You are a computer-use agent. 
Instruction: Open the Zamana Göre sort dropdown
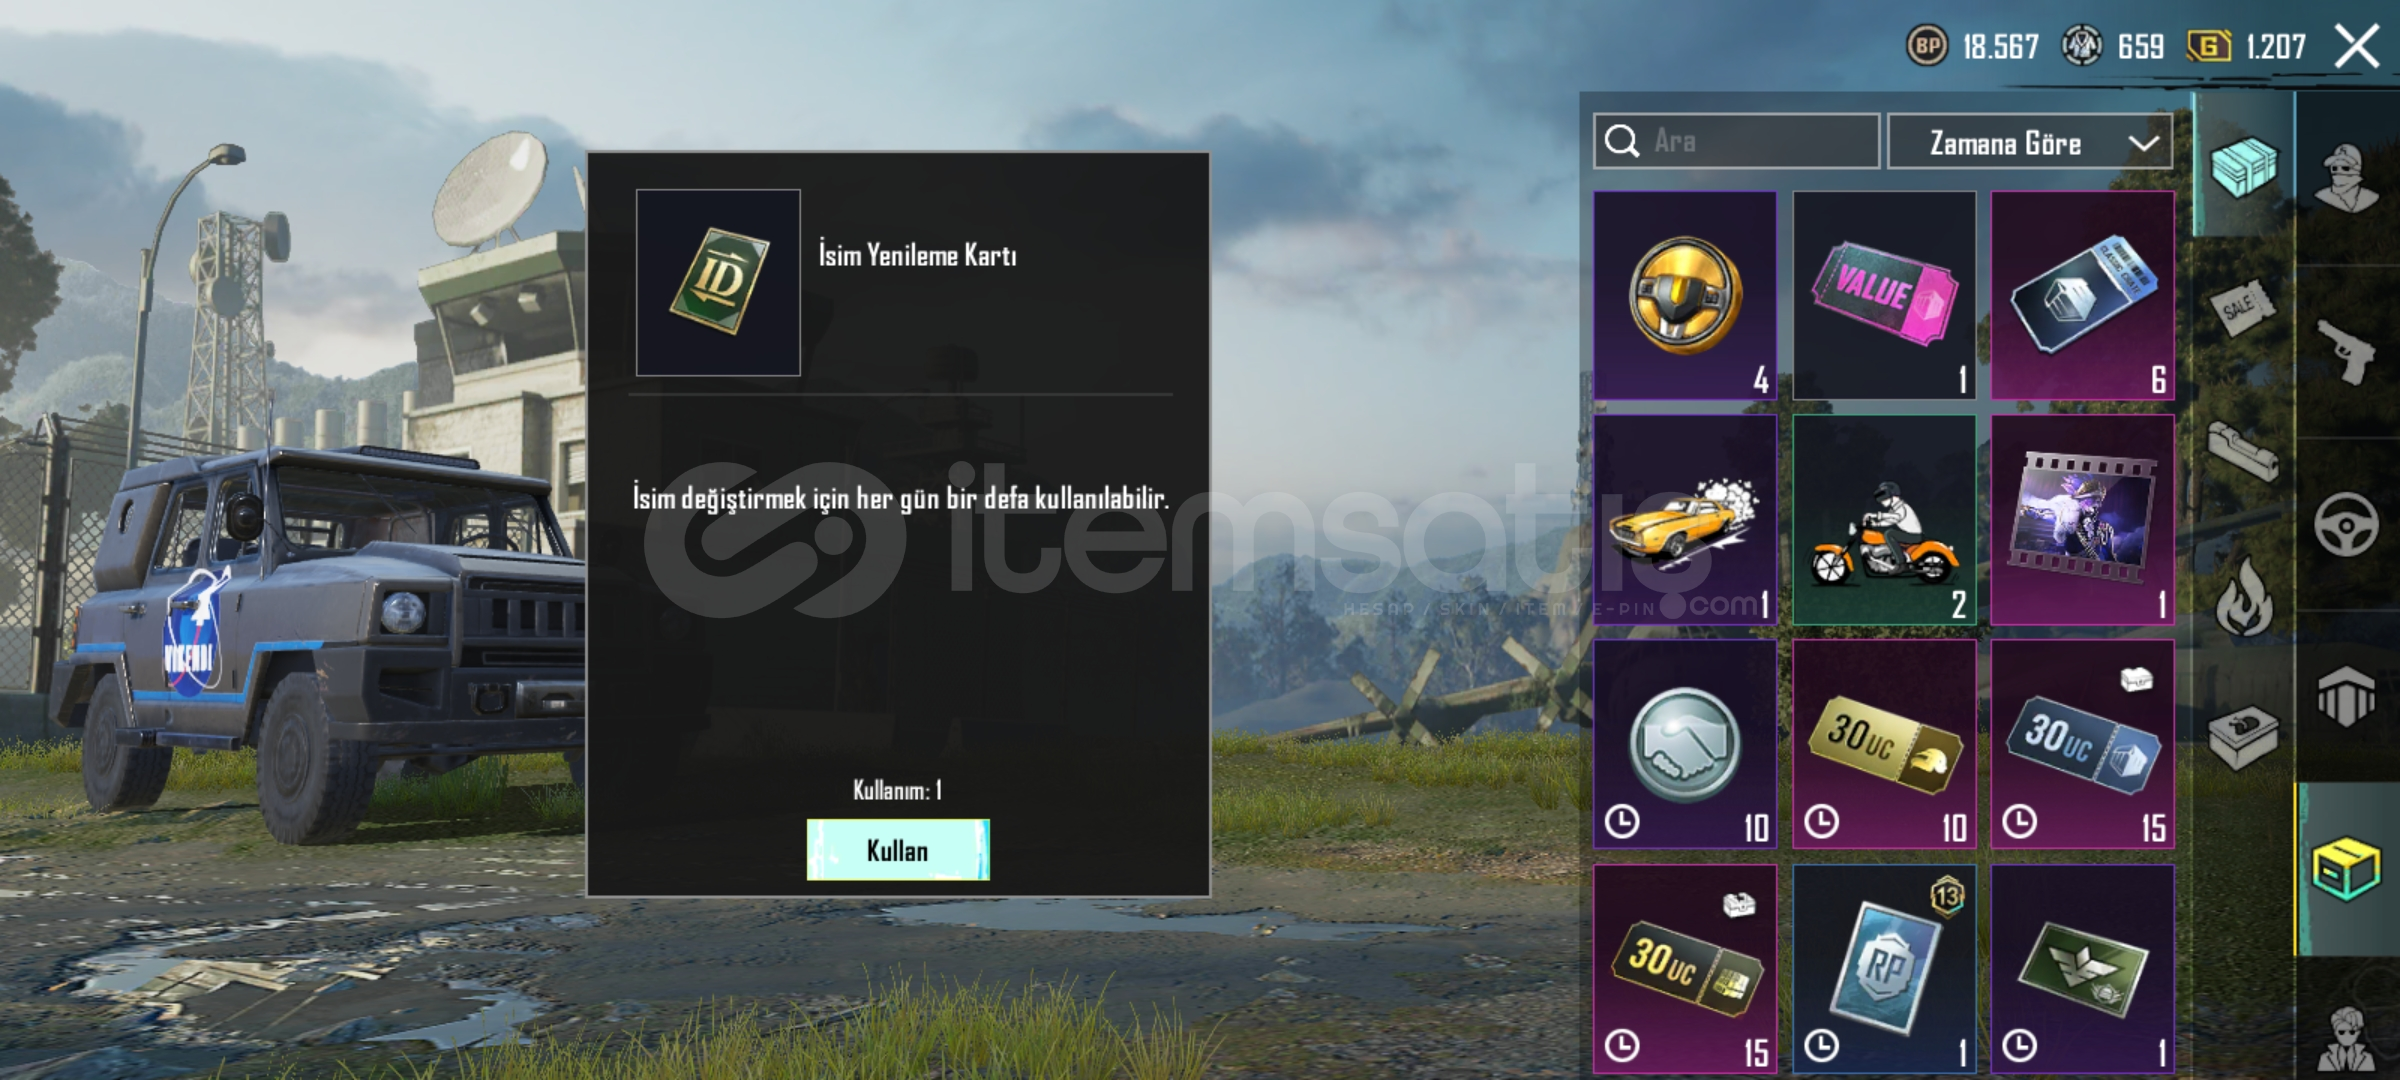tap(2030, 142)
